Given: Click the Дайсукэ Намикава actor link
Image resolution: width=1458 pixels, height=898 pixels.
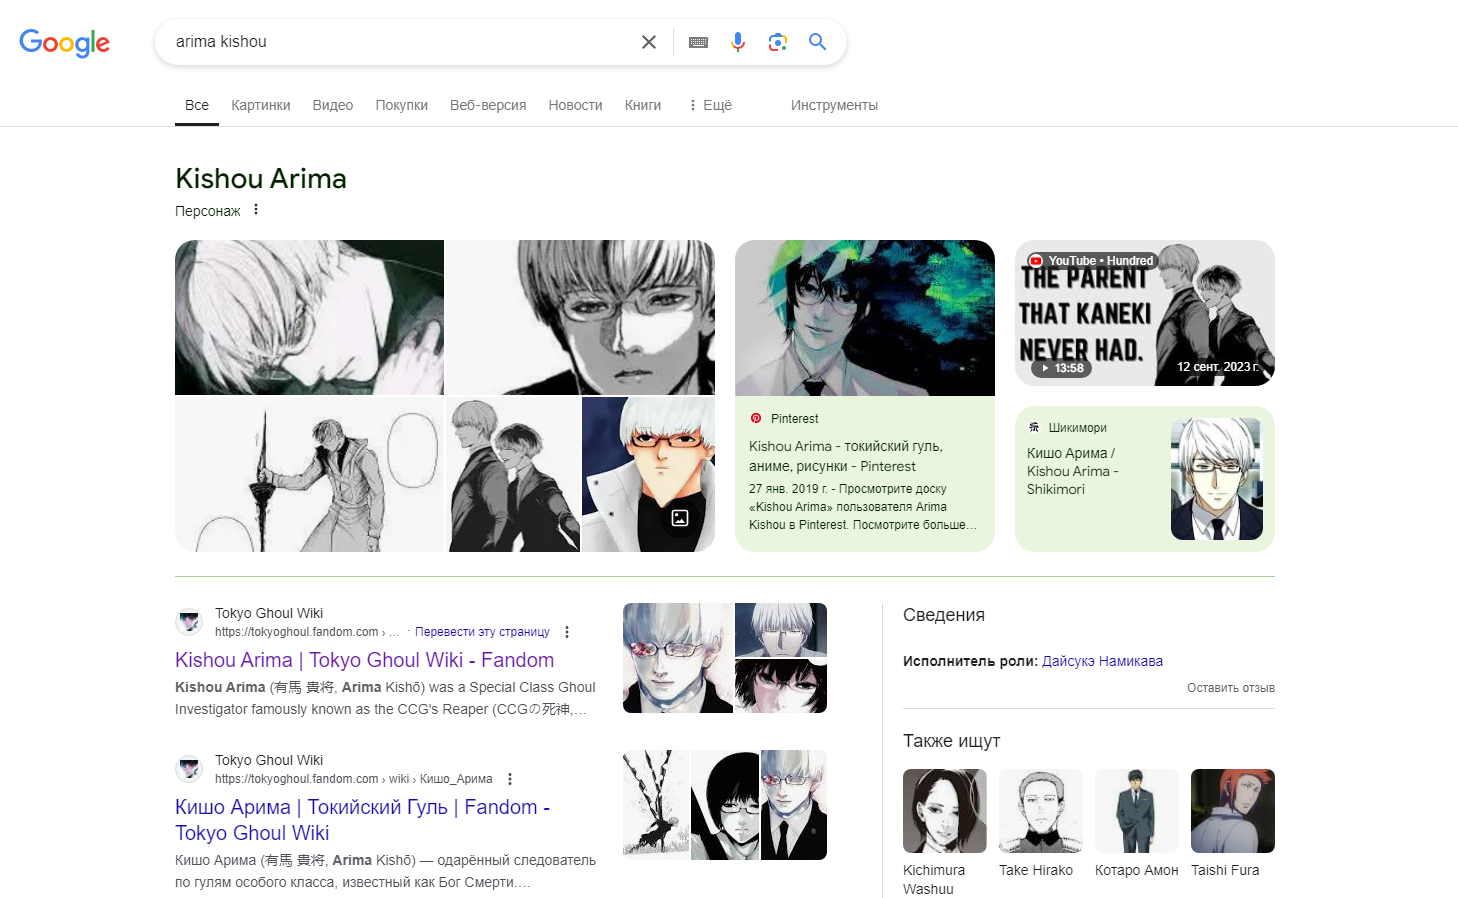Looking at the screenshot, I should pos(1102,660).
